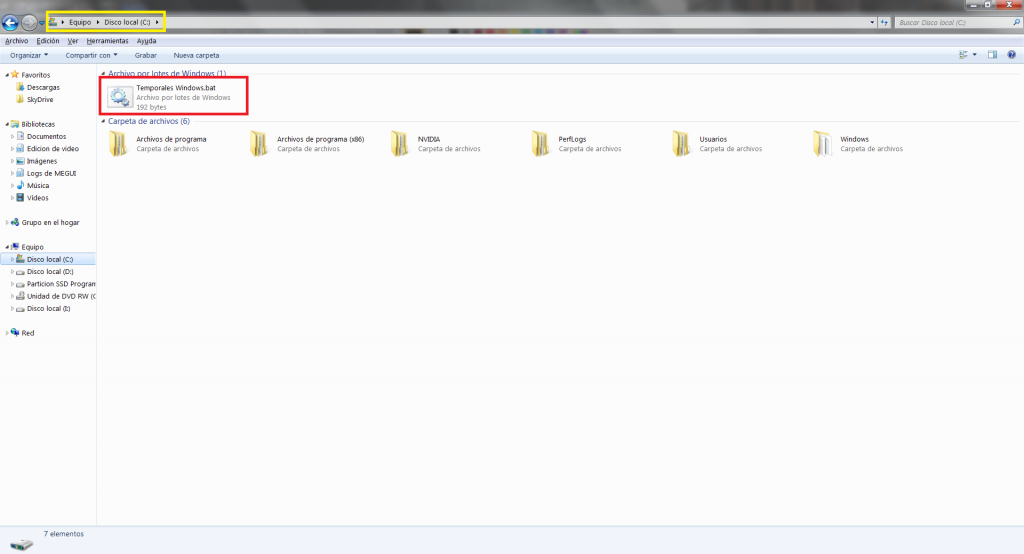Select Favoritos in the navigation pane
The height and width of the screenshot is (554, 1024).
[35, 75]
